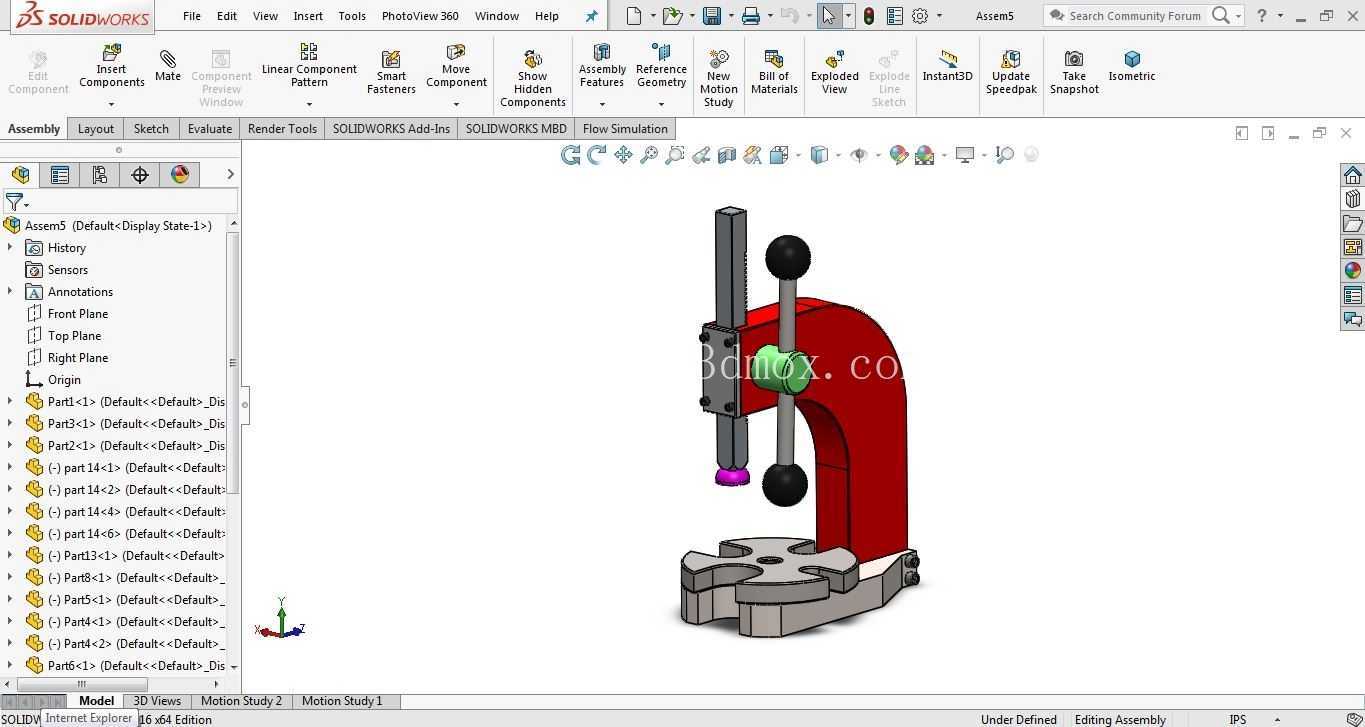The image size is (1365, 727).
Task: Launch Smart Fasteners
Action: (x=391, y=72)
